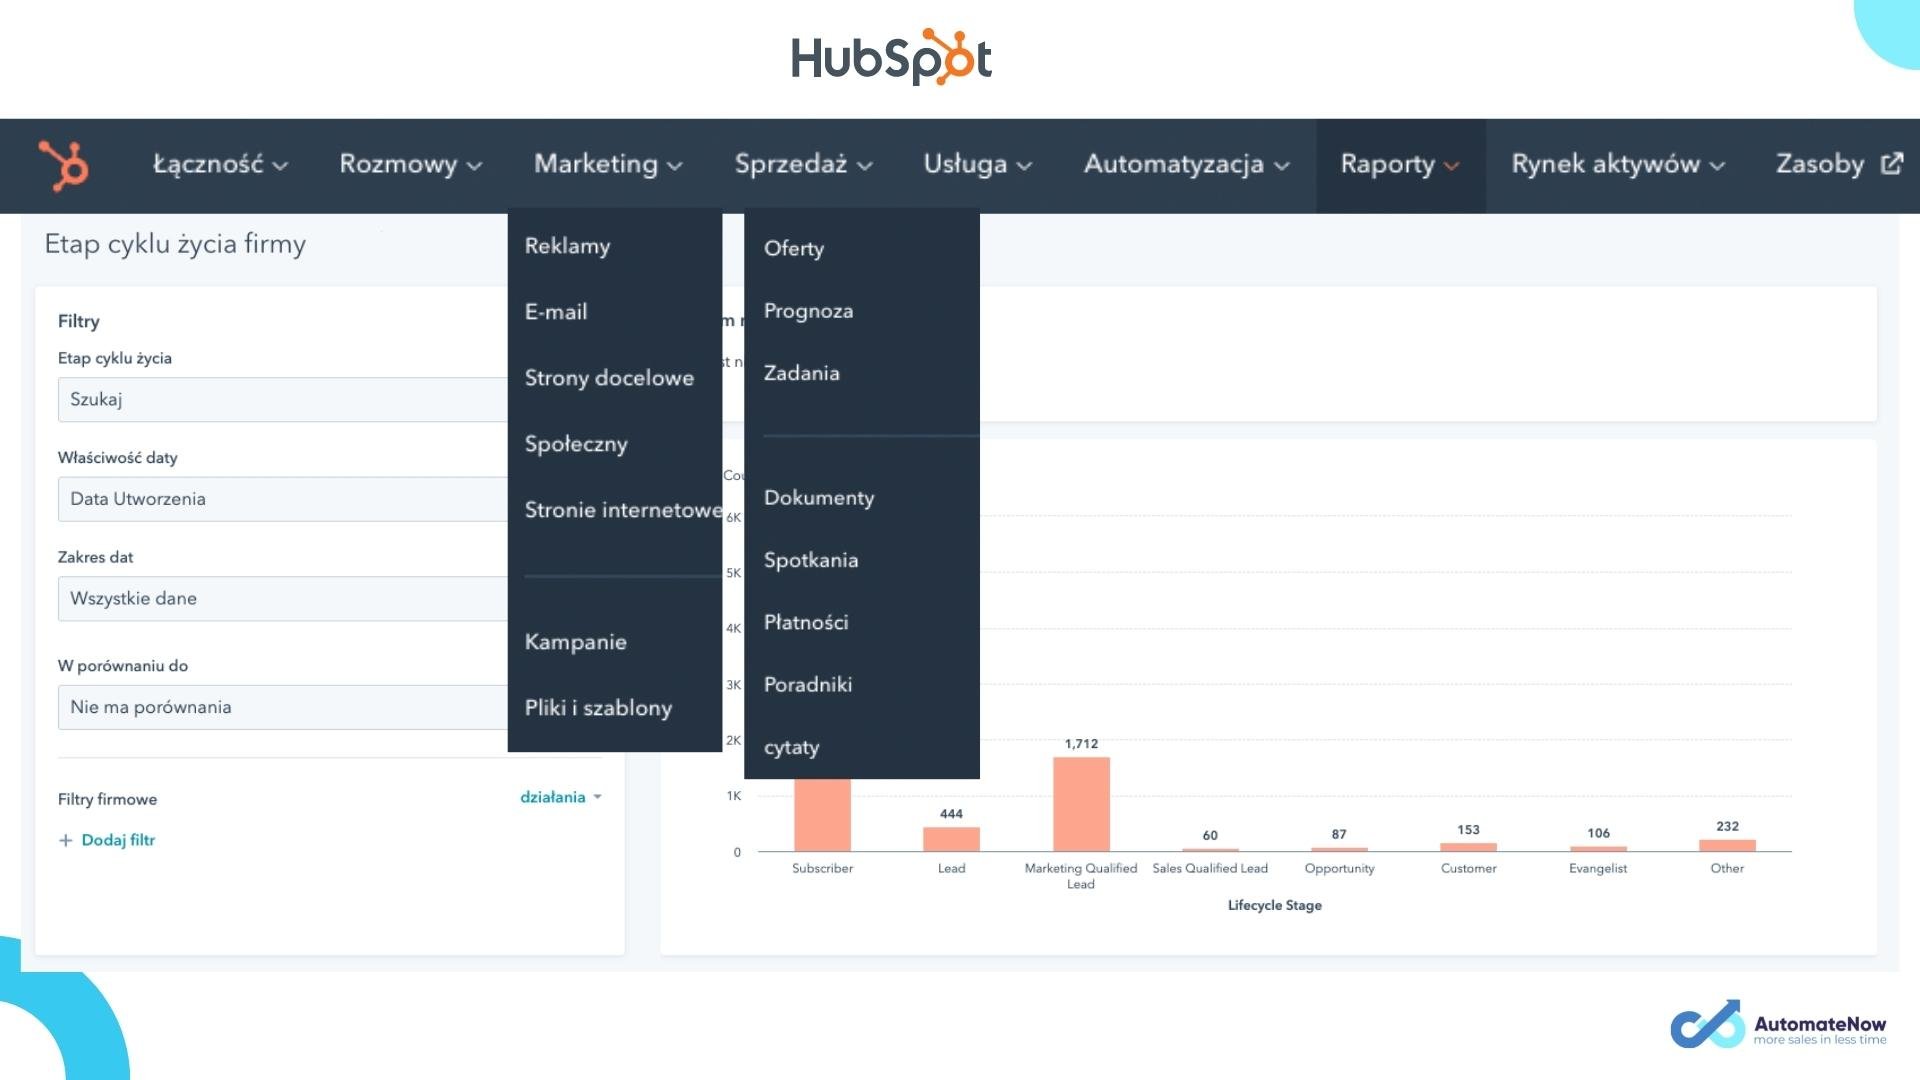Expand the Rynek aktywów menu
Viewport: 1920px width, 1080px height.
(1618, 165)
